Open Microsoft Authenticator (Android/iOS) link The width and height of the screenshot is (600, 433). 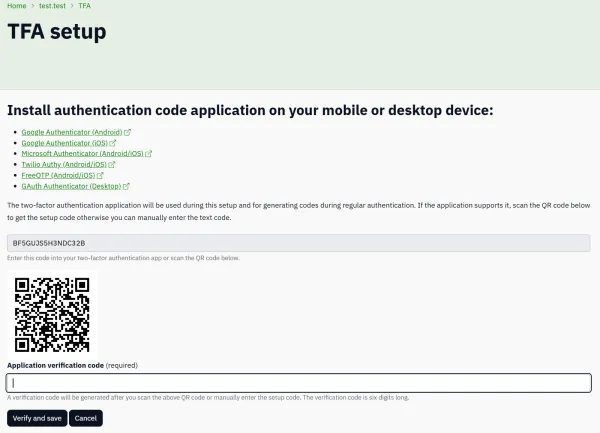[82, 153]
